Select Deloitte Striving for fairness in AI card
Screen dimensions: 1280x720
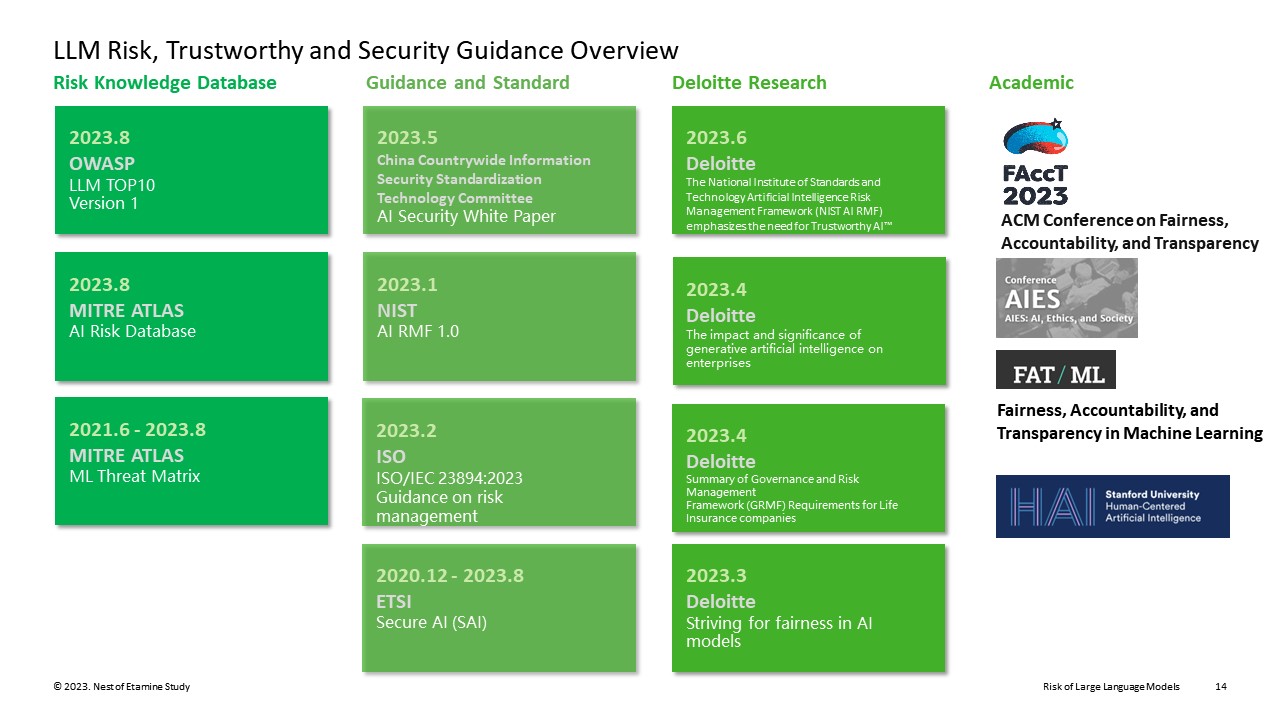(x=809, y=608)
